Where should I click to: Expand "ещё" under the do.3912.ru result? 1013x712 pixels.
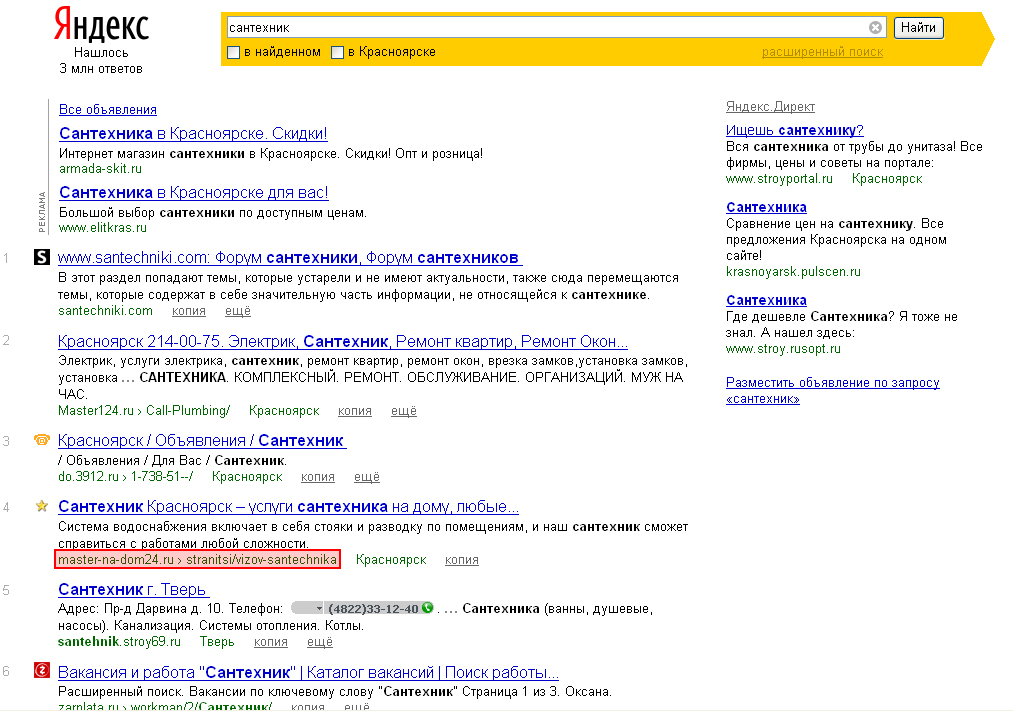click(x=367, y=477)
